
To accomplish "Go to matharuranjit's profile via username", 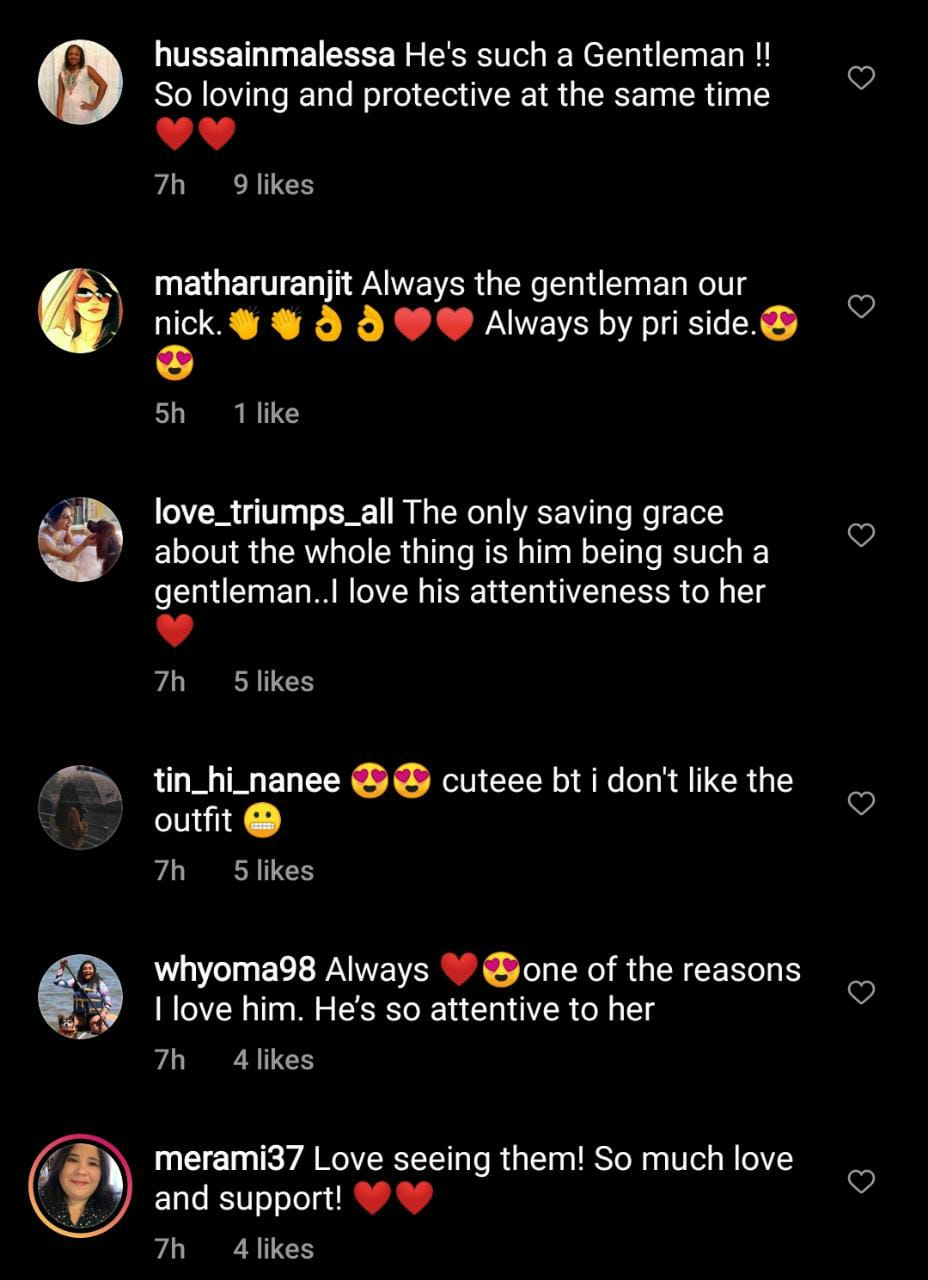I will coord(254,284).
